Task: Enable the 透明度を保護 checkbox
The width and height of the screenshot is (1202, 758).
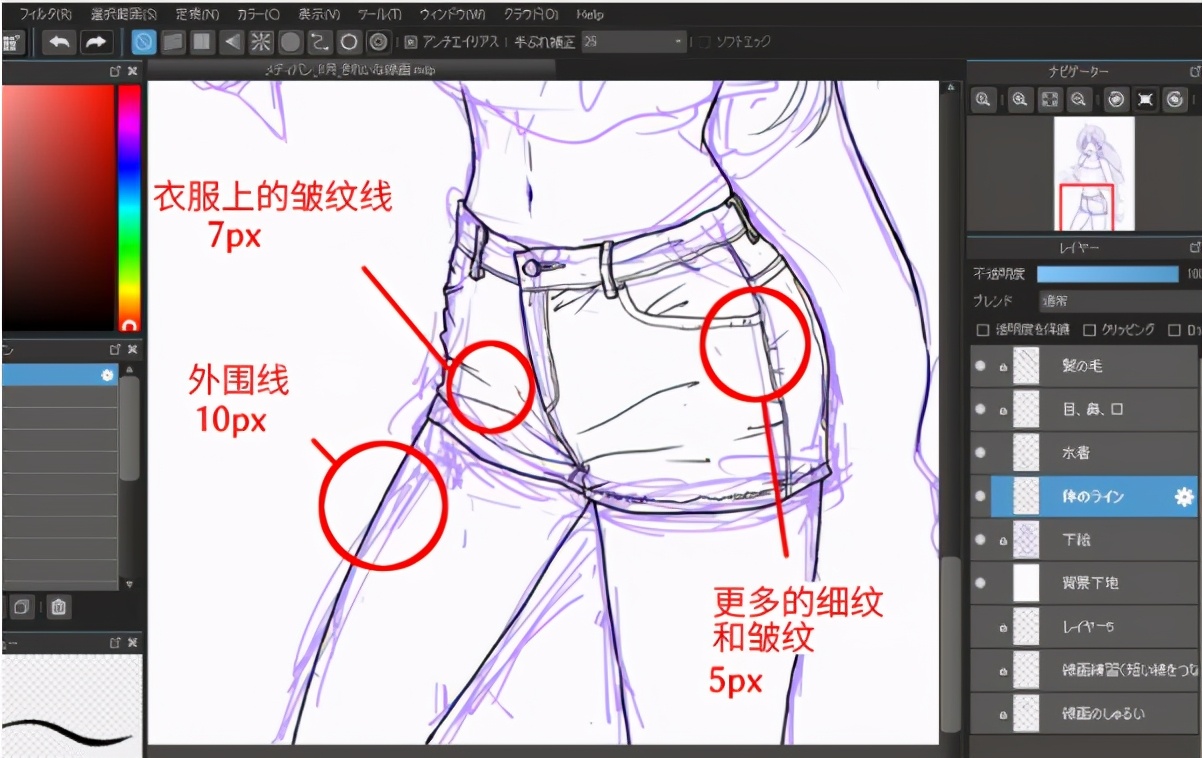Action: [x=983, y=330]
